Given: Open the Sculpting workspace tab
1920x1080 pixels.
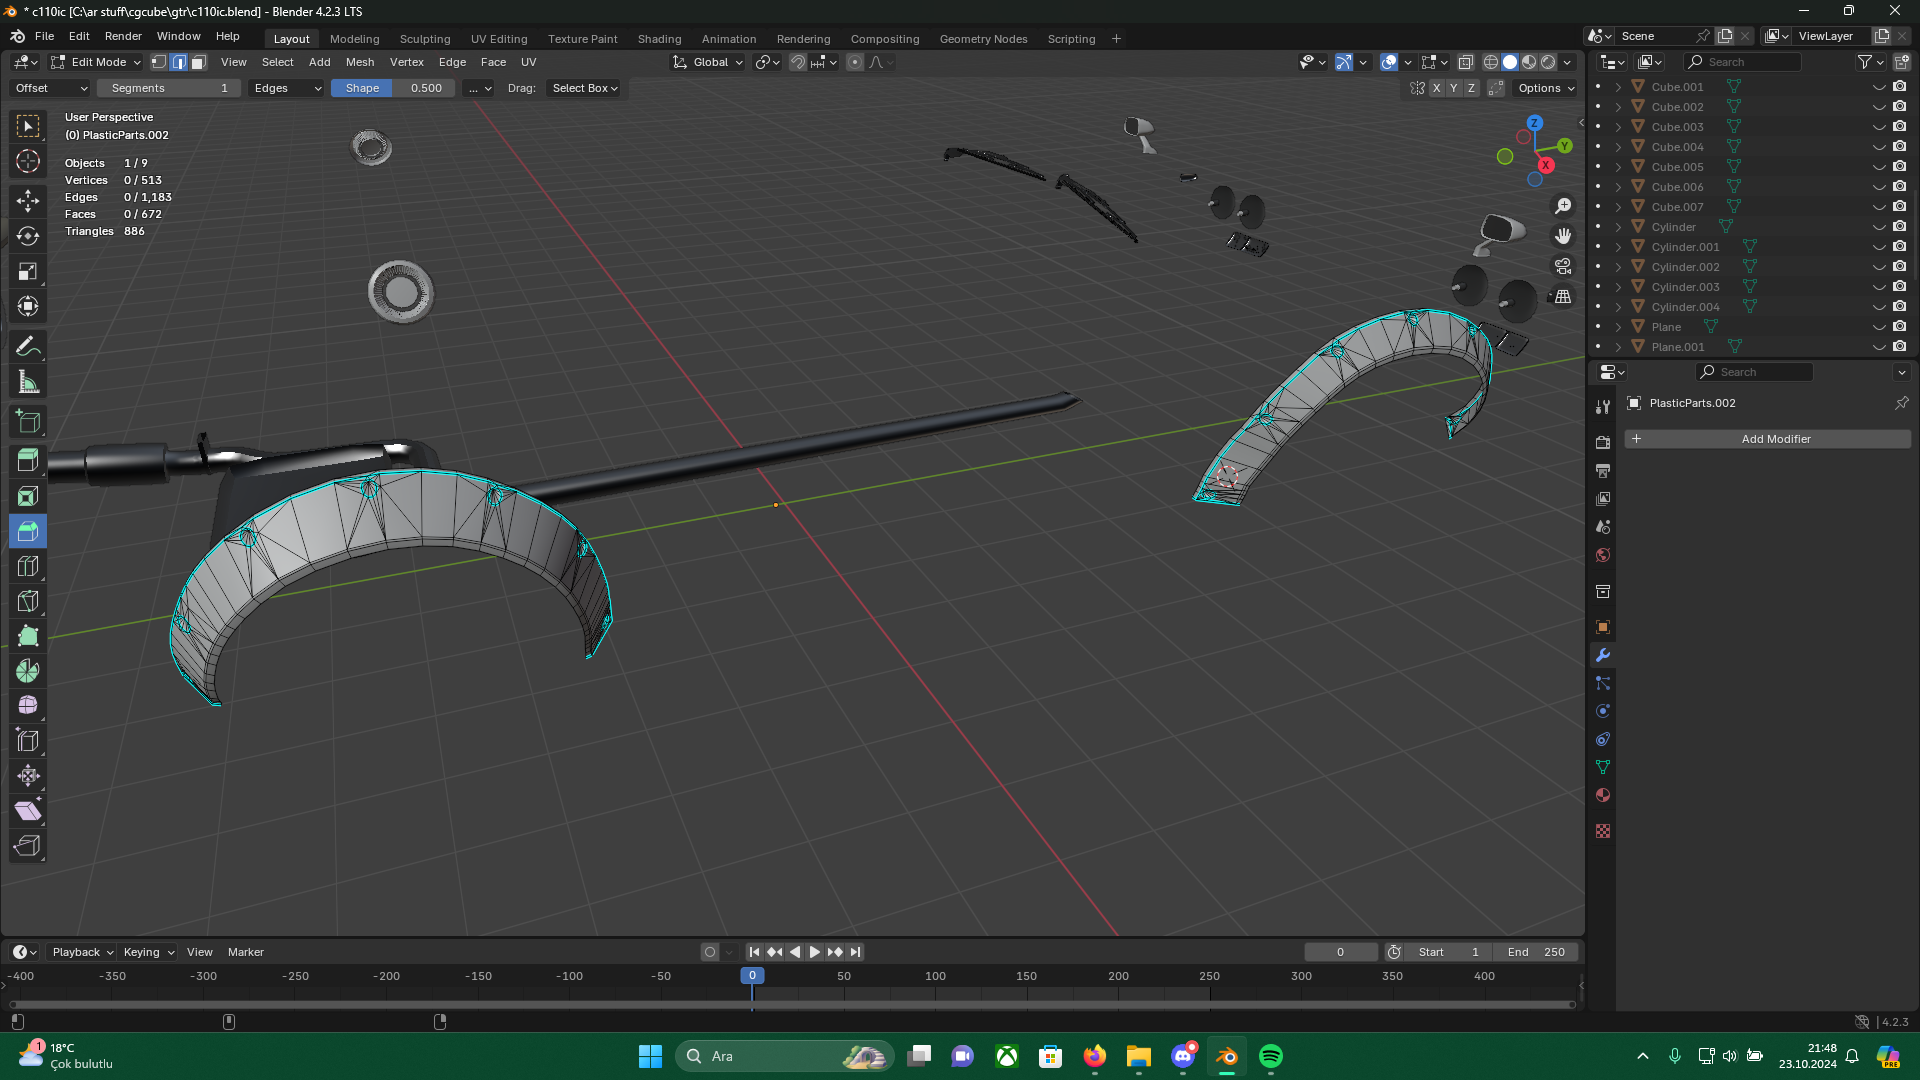Looking at the screenshot, I should (x=425, y=39).
